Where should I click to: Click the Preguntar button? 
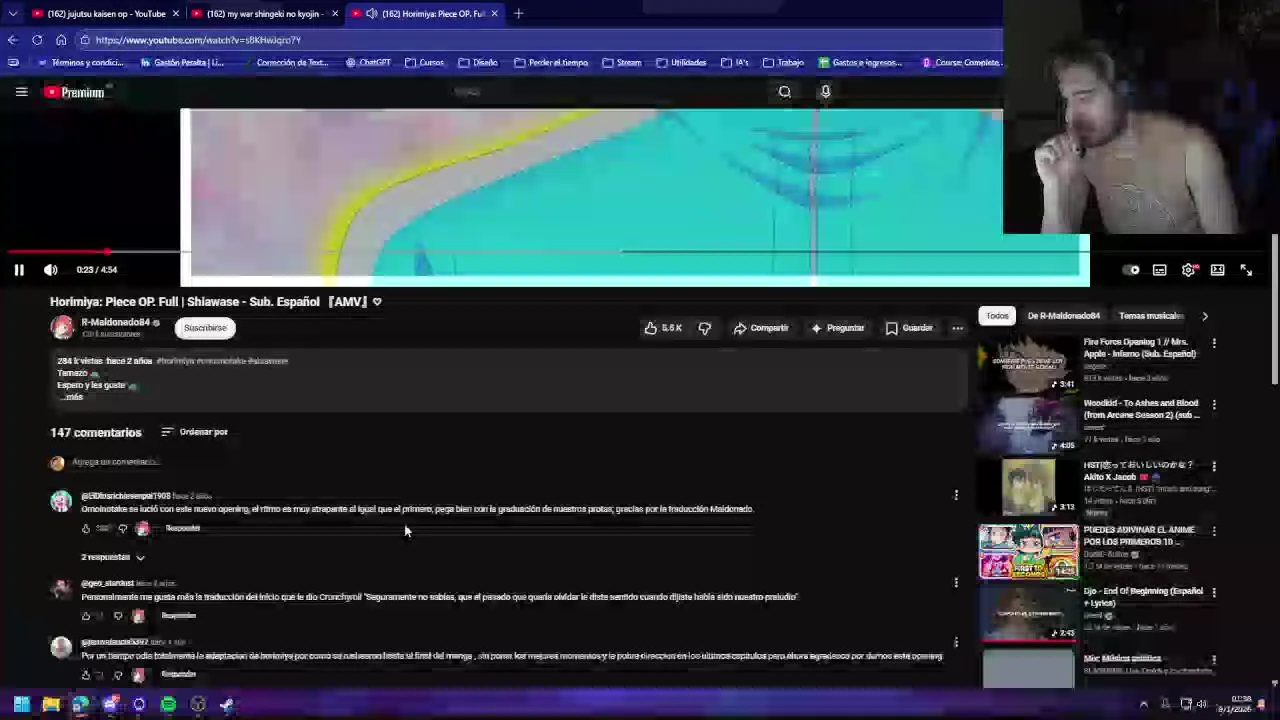click(x=838, y=328)
